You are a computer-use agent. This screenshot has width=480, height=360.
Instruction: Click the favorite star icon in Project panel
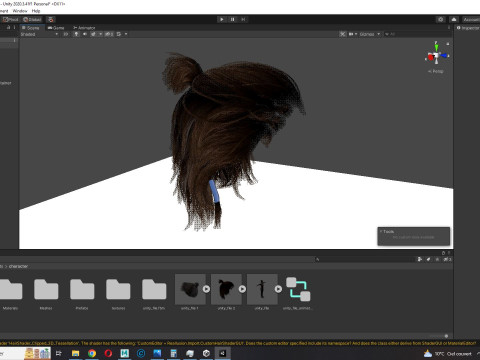pyautogui.click(x=437, y=259)
